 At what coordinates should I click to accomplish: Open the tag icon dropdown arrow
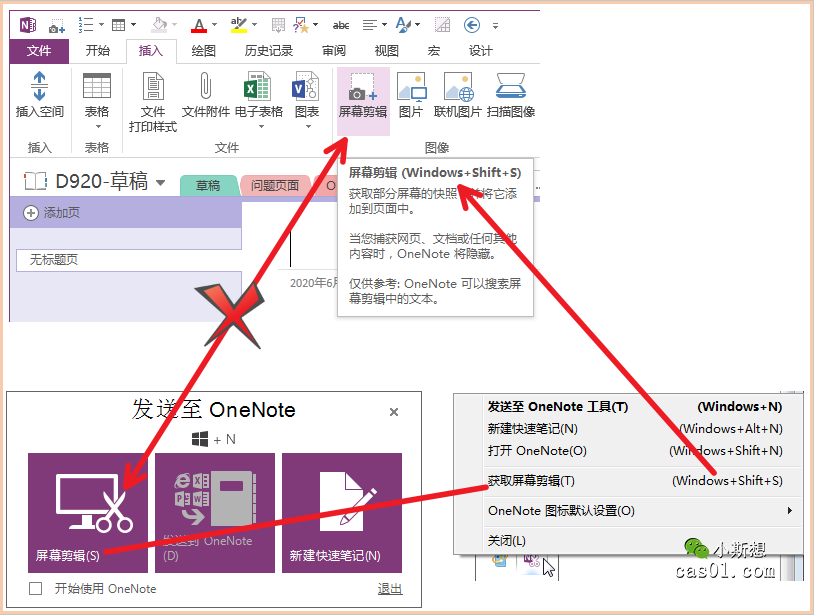coord(315,24)
